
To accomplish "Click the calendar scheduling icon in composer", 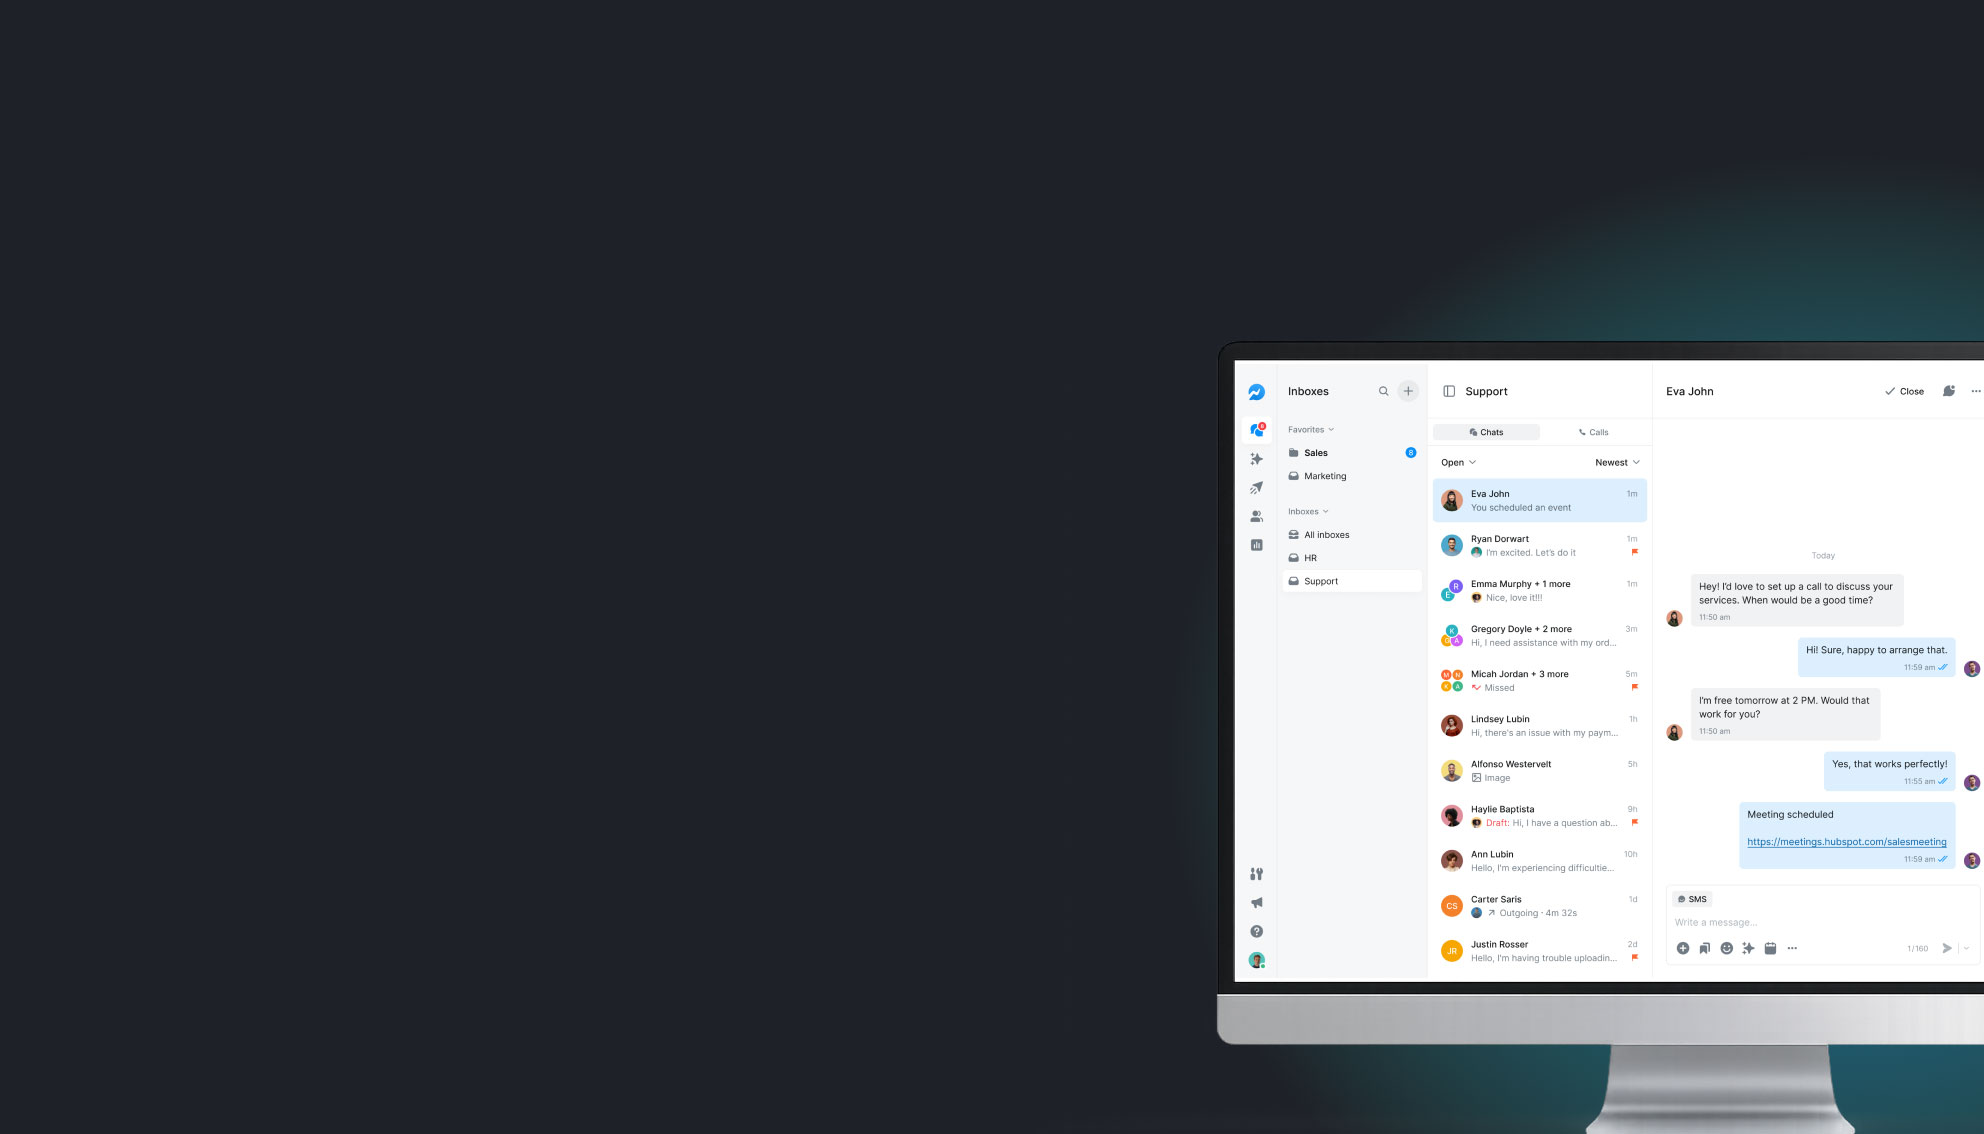I will [1770, 948].
